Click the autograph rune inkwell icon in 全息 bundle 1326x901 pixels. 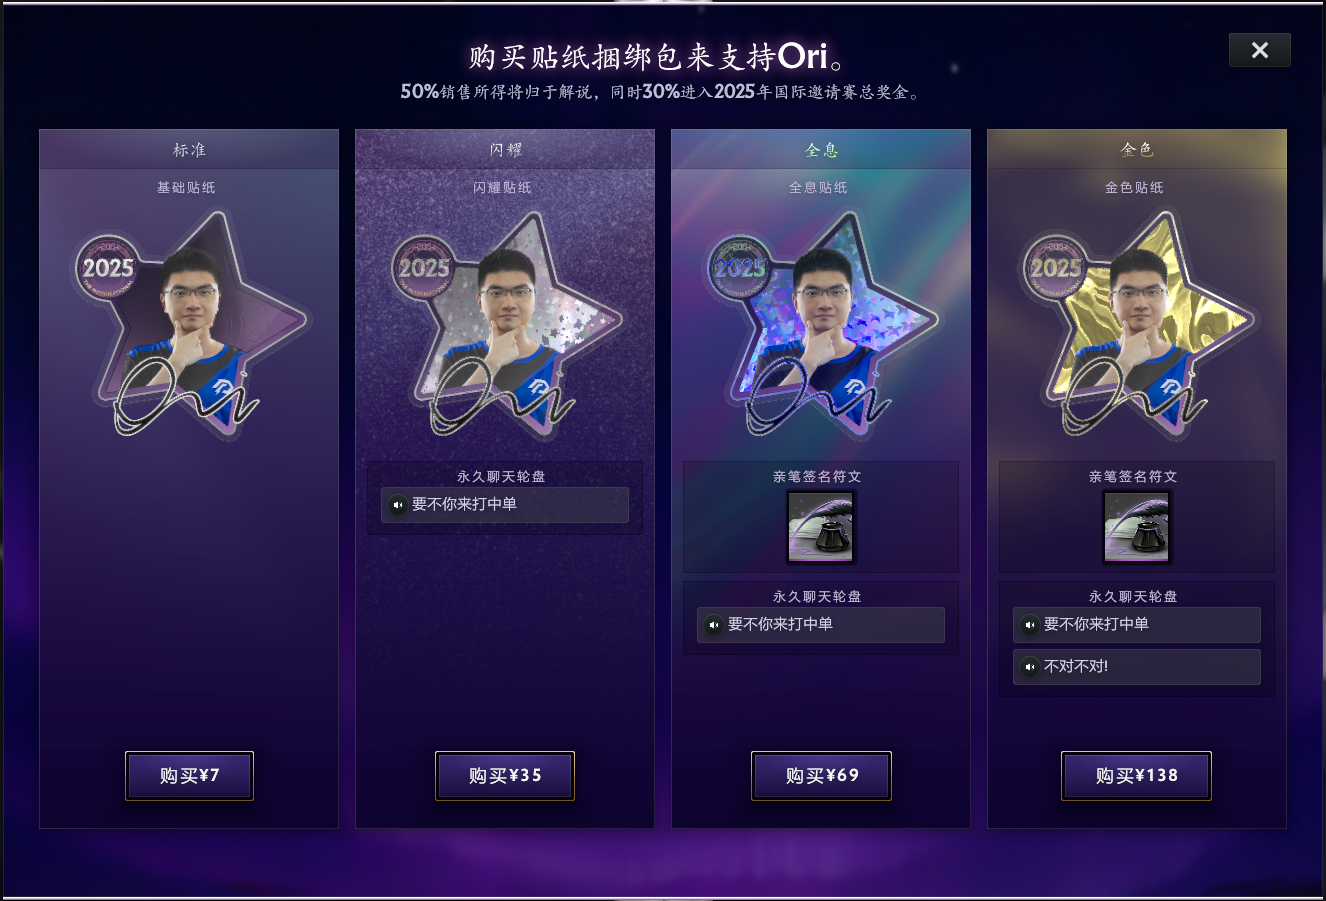(x=821, y=527)
